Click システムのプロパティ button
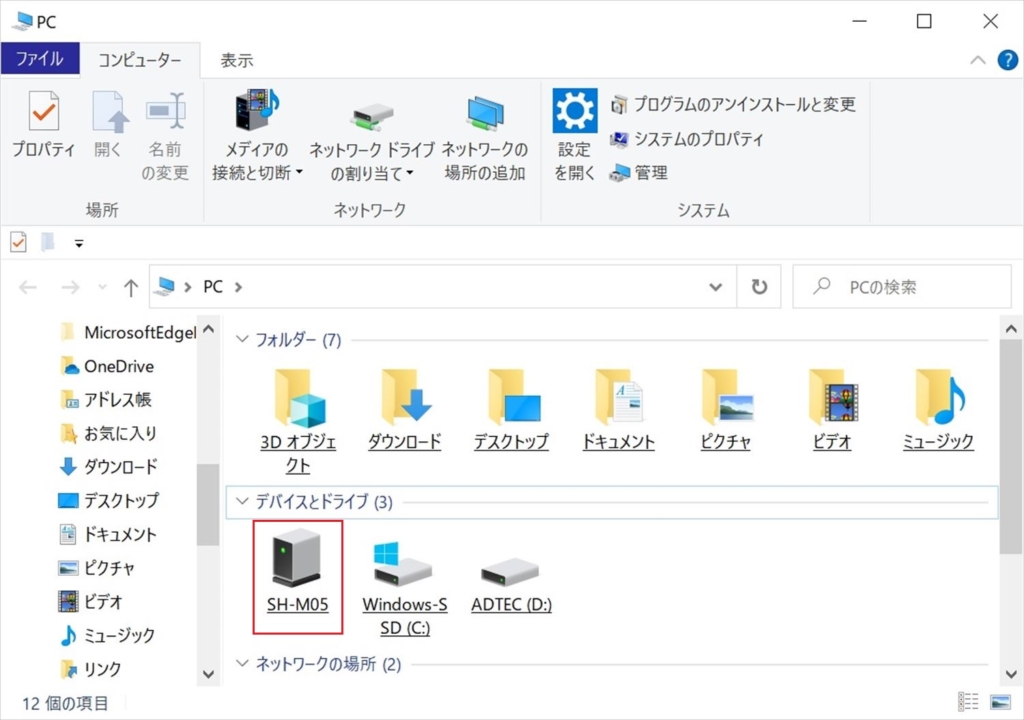The height and width of the screenshot is (720, 1024). click(688, 139)
